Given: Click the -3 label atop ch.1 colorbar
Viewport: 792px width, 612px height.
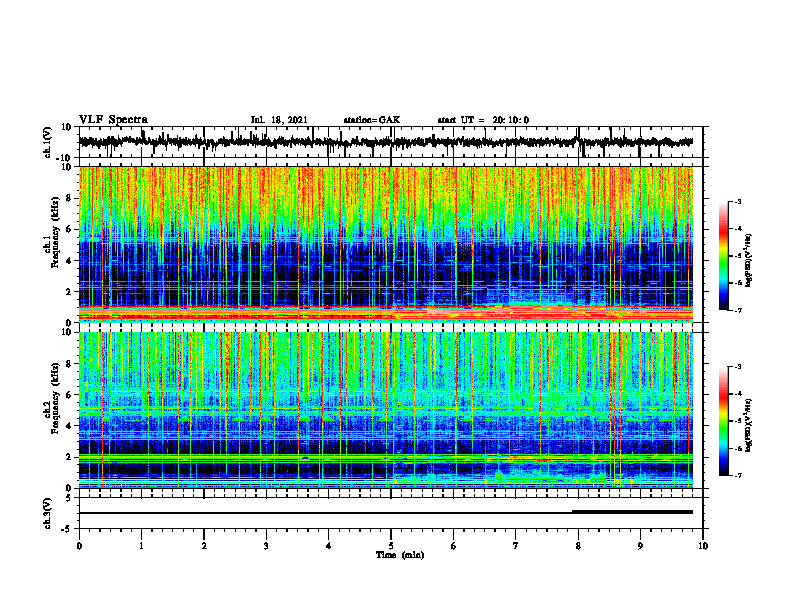Looking at the screenshot, I should (737, 201).
